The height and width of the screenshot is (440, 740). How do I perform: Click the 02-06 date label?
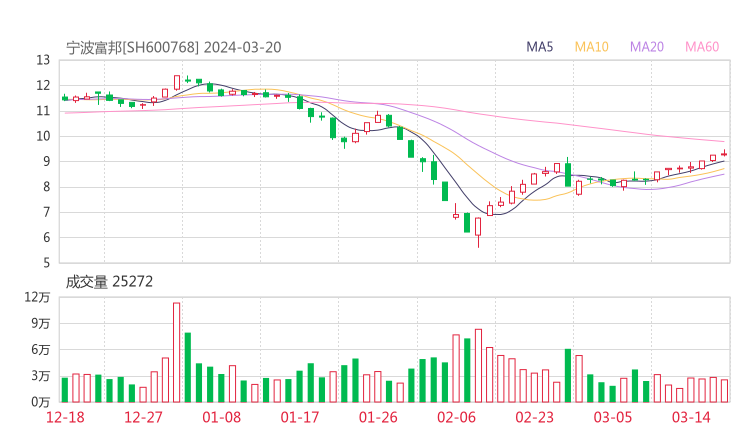[x=456, y=417]
